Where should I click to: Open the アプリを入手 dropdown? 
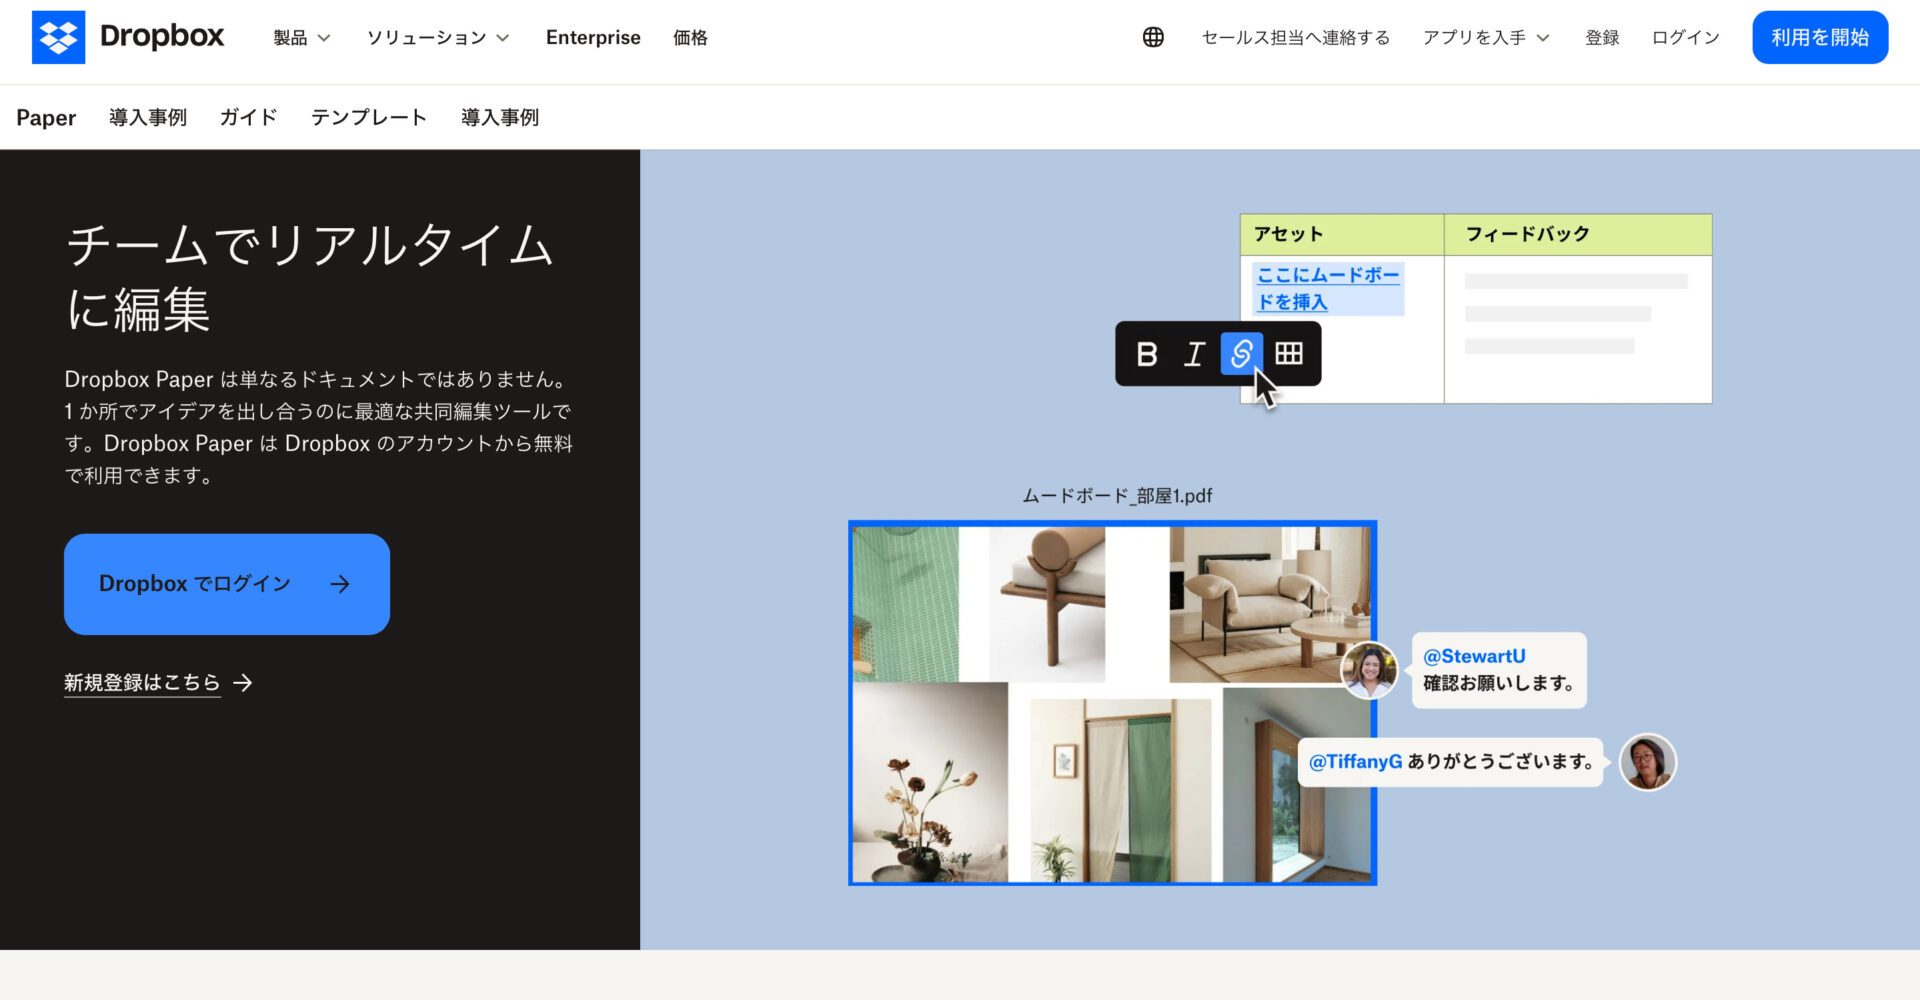tap(1484, 37)
